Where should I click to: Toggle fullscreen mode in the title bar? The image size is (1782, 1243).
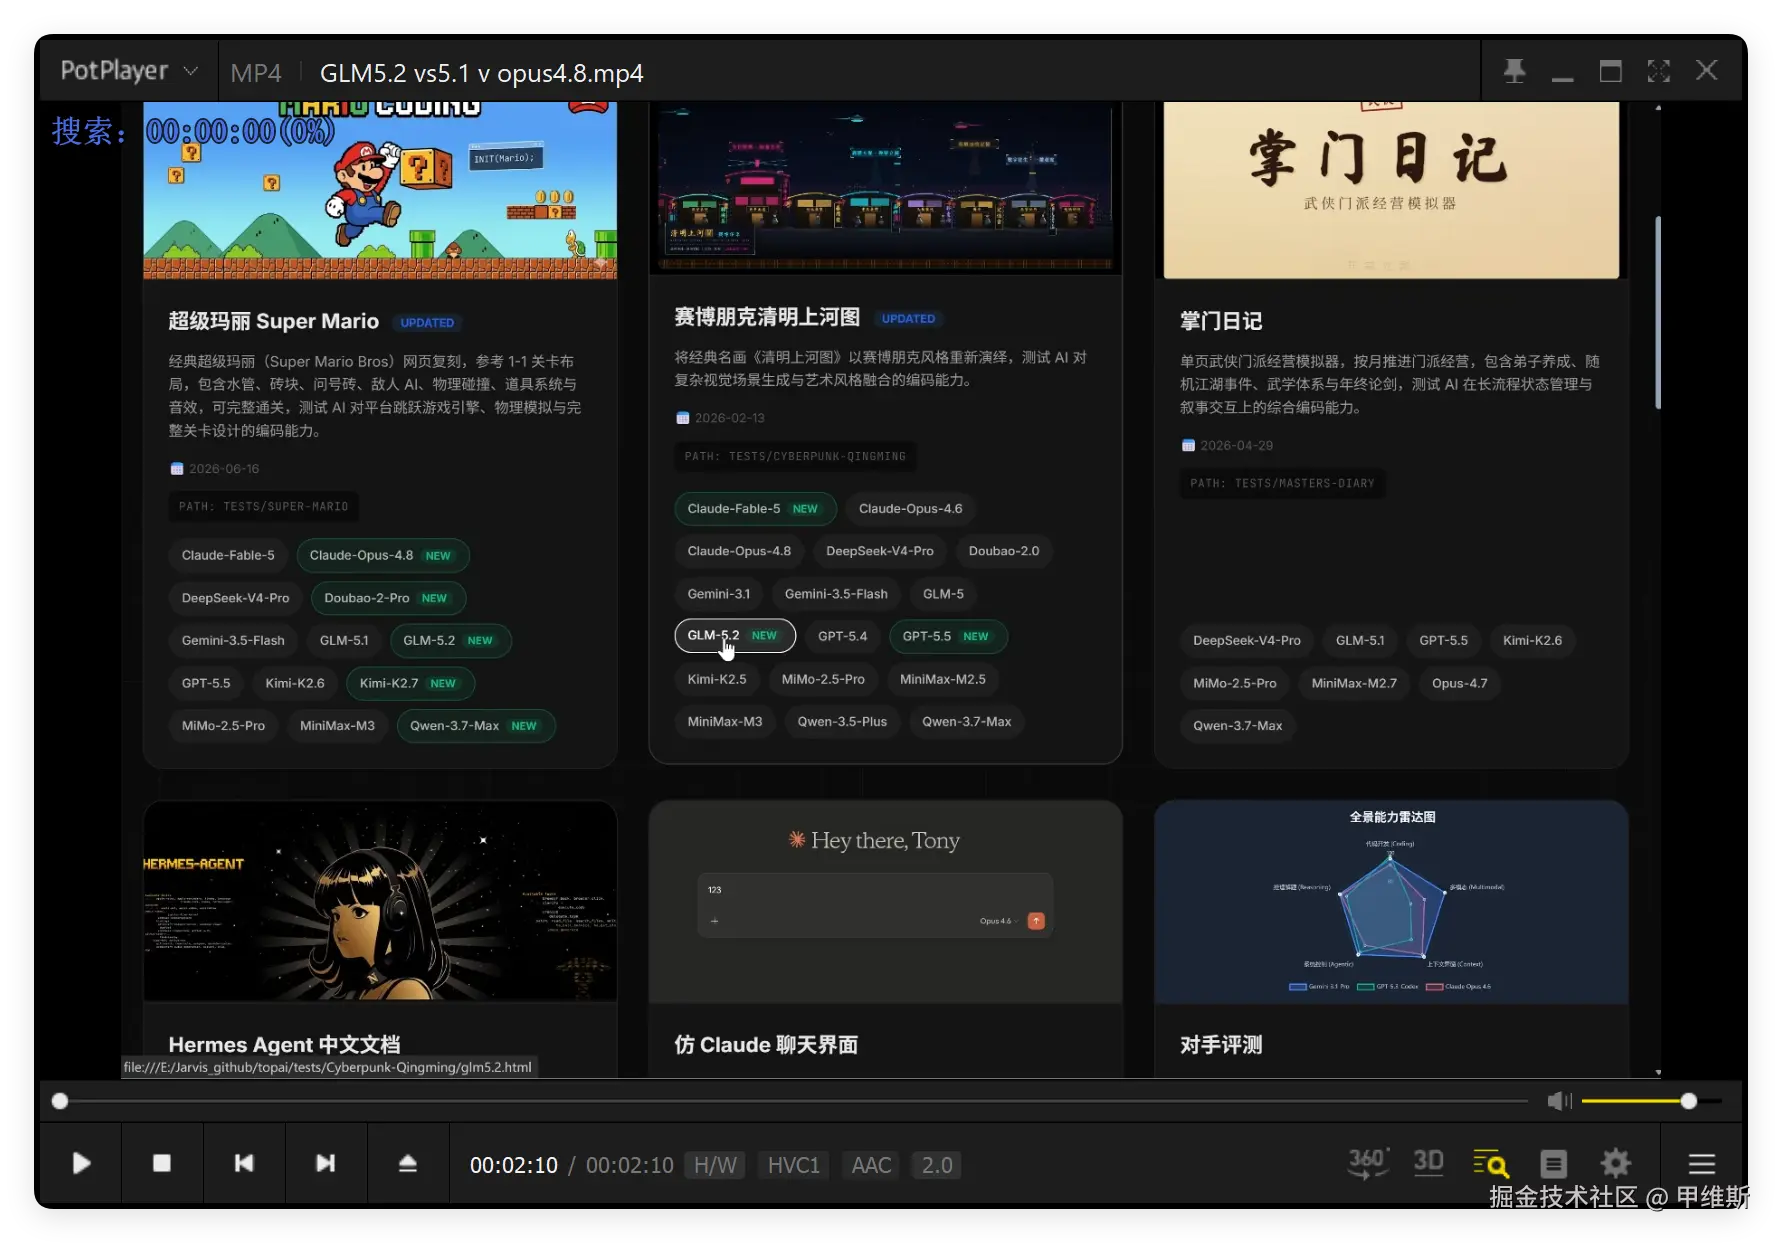1659,71
